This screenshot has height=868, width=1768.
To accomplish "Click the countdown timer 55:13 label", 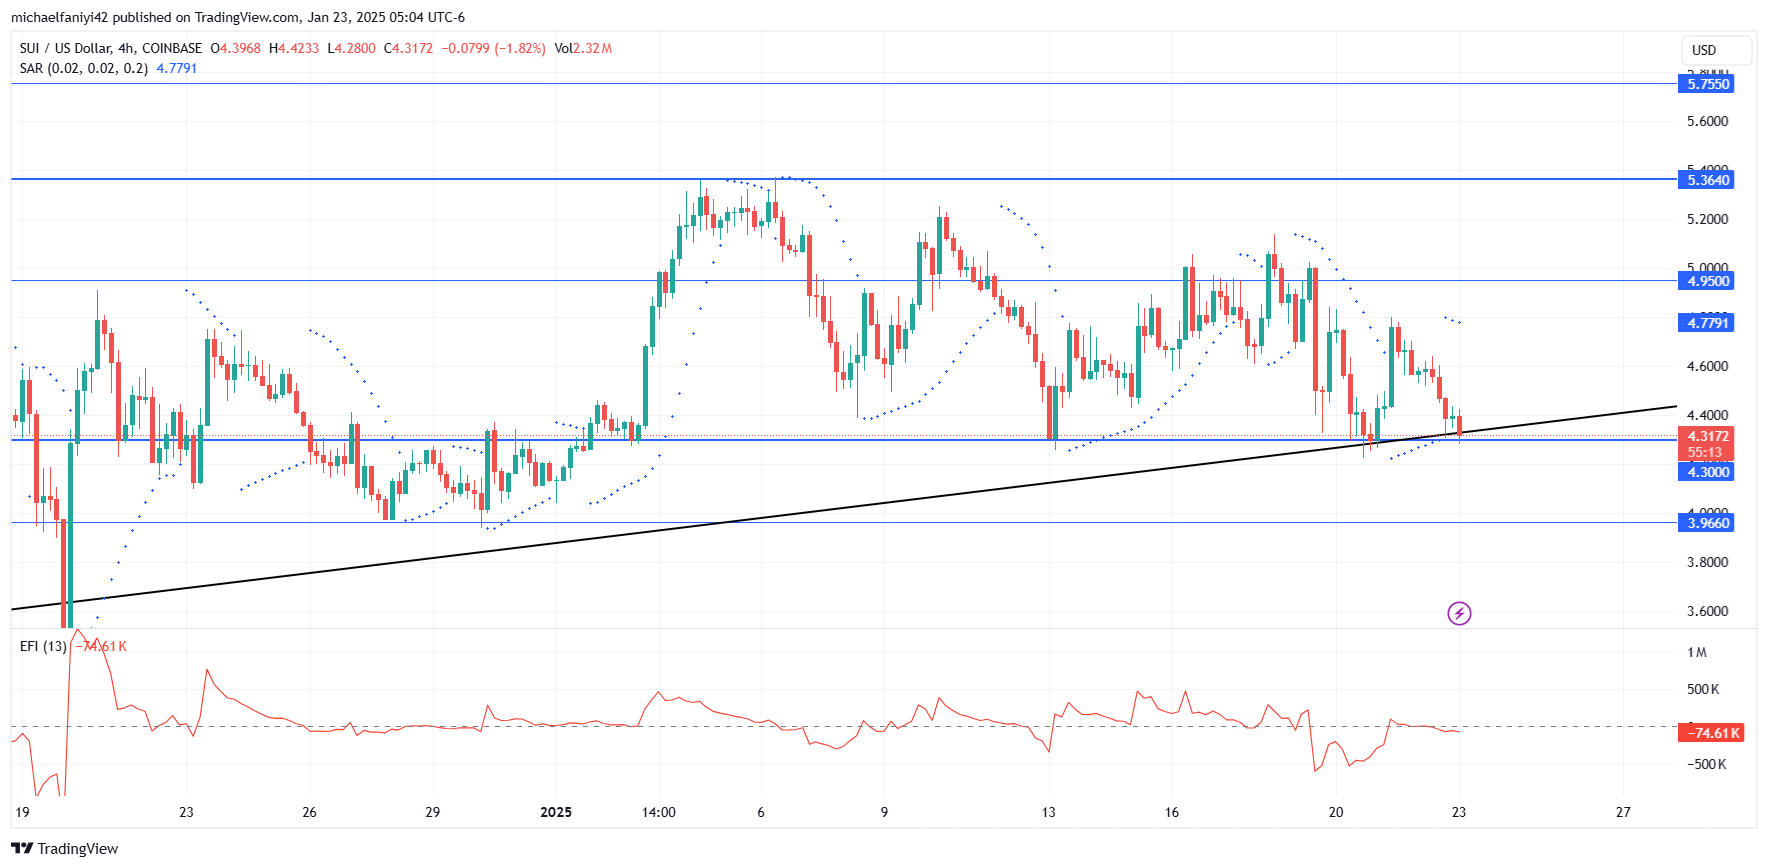I will click(1706, 452).
